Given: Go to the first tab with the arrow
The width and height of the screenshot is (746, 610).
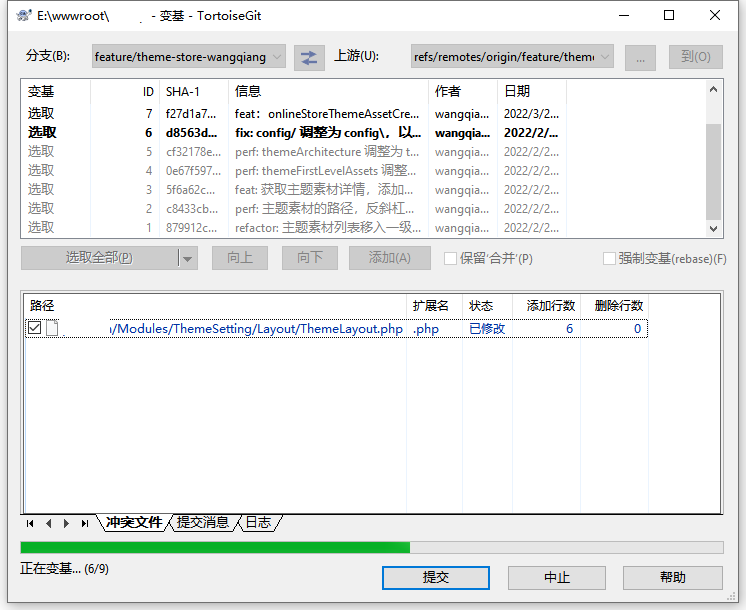Looking at the screenshot, I should click(30, 523).
